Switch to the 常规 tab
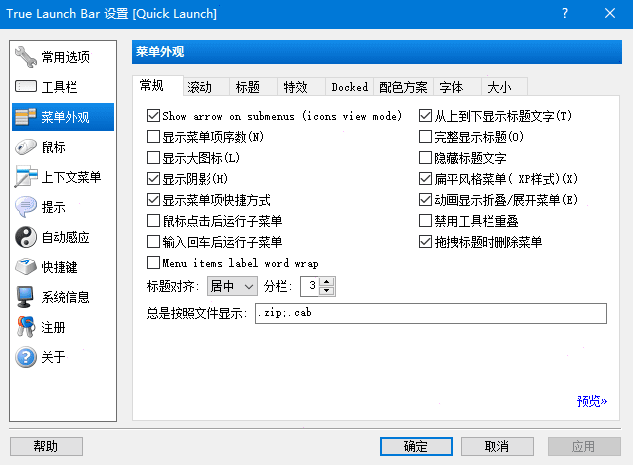 coord(158,86)
